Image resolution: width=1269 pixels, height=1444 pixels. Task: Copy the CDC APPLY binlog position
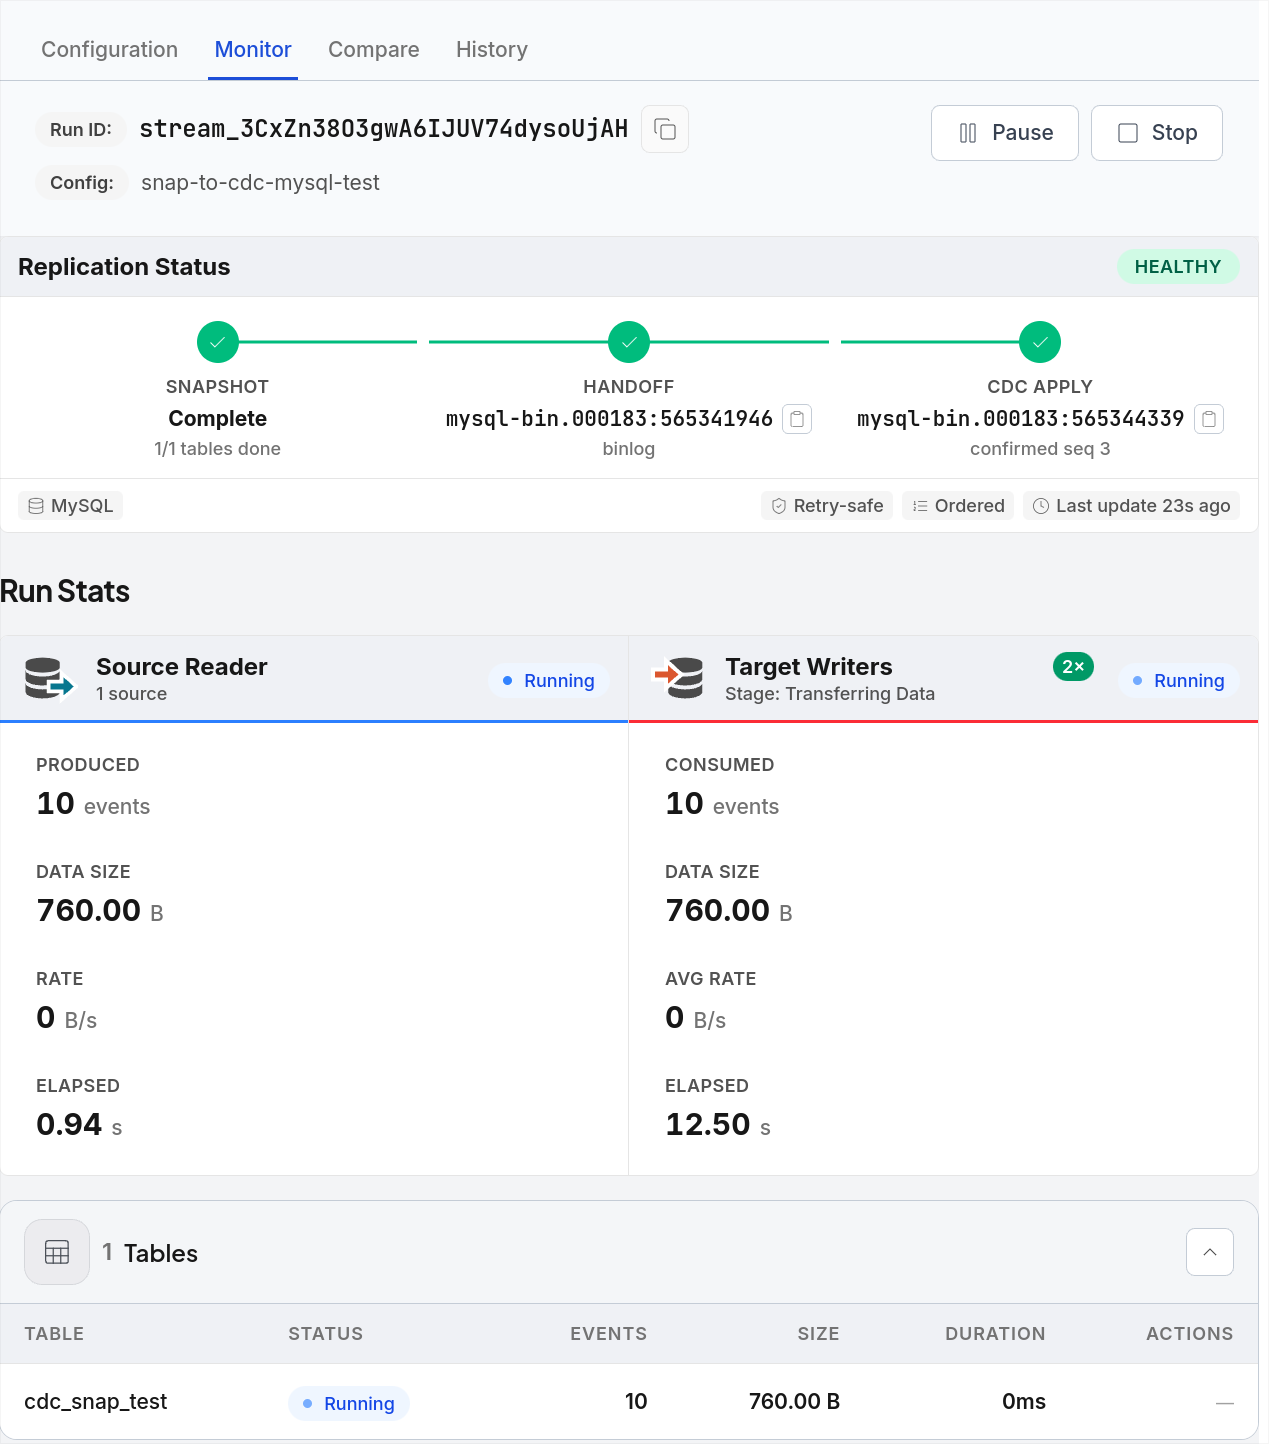click(x=1209, y=419)
